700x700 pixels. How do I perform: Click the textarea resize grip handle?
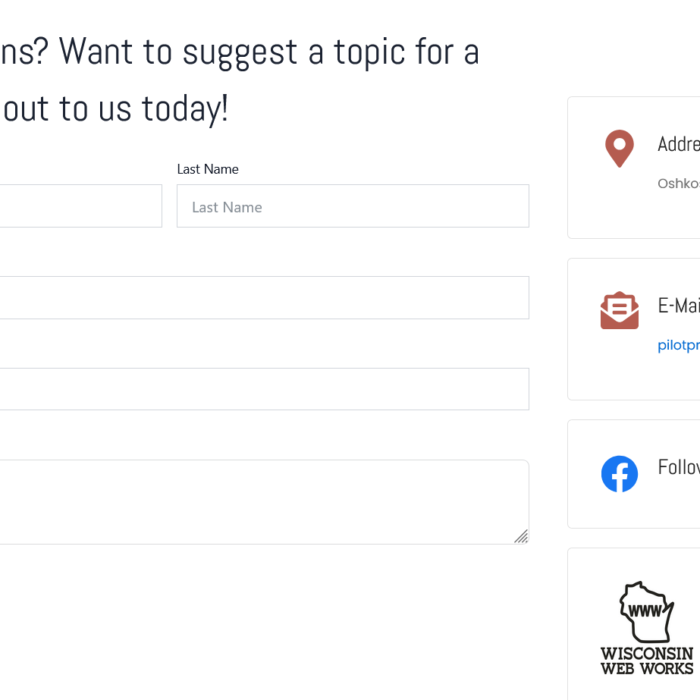pyautogui.click(x=521, y=536)
